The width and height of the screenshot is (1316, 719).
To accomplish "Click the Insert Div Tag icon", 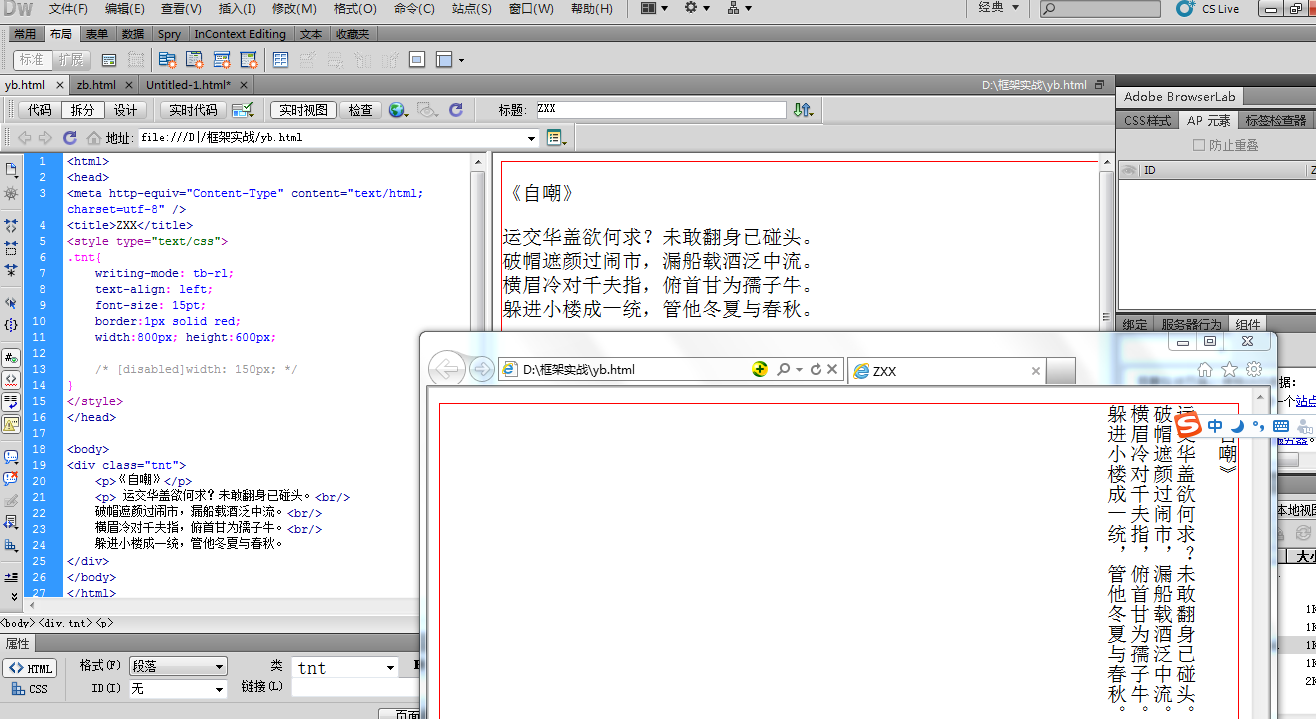I will coord(109,60).
